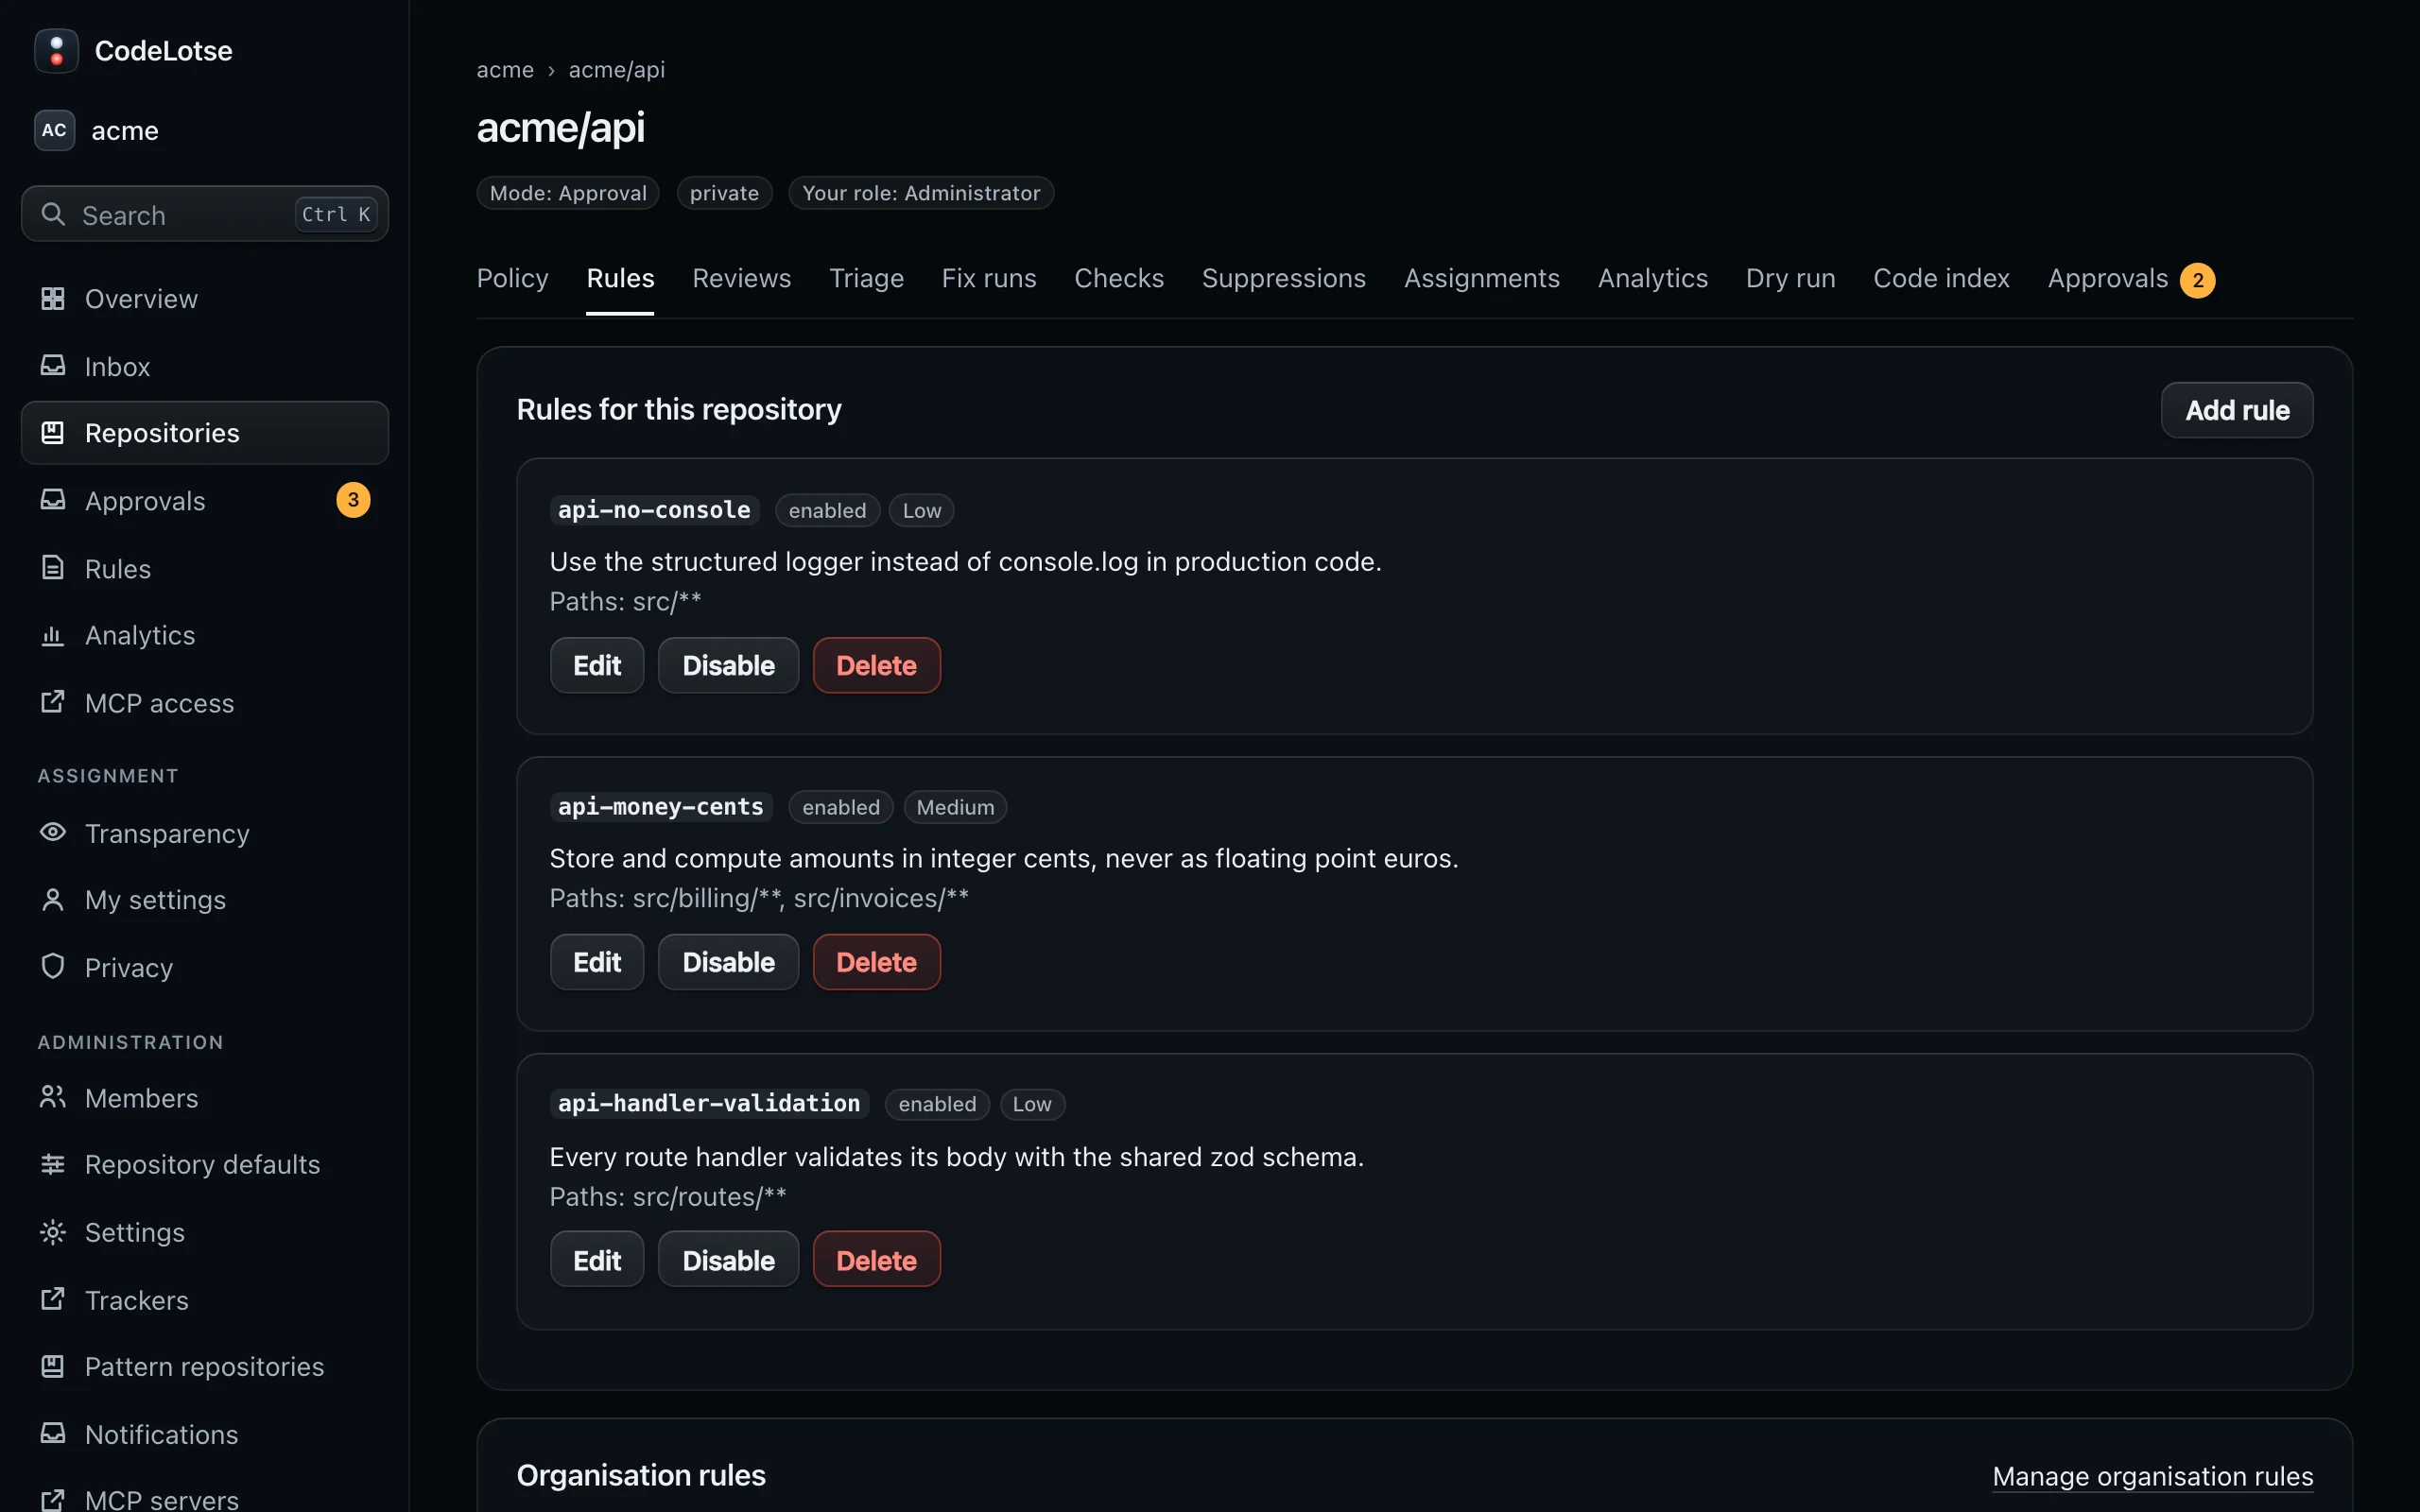2420x1512 pixels.
Task: Edit the api-no-console rule
Action: (597, 665)
